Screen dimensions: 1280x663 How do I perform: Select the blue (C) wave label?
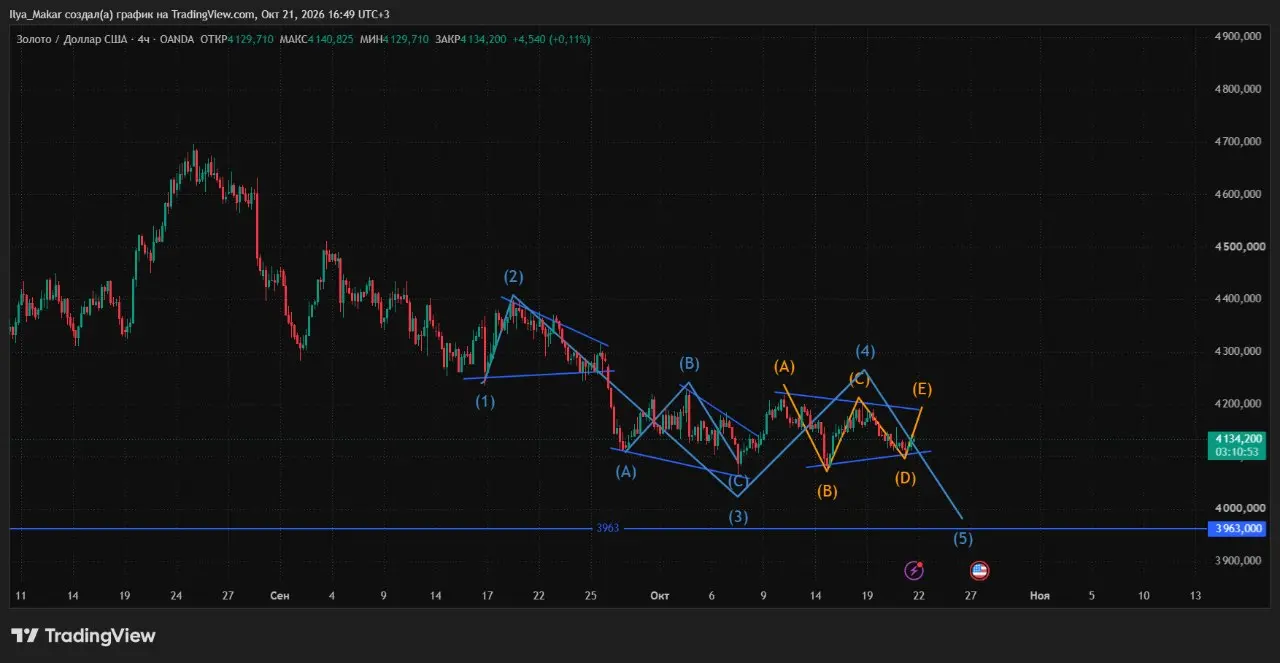[738, 480]
